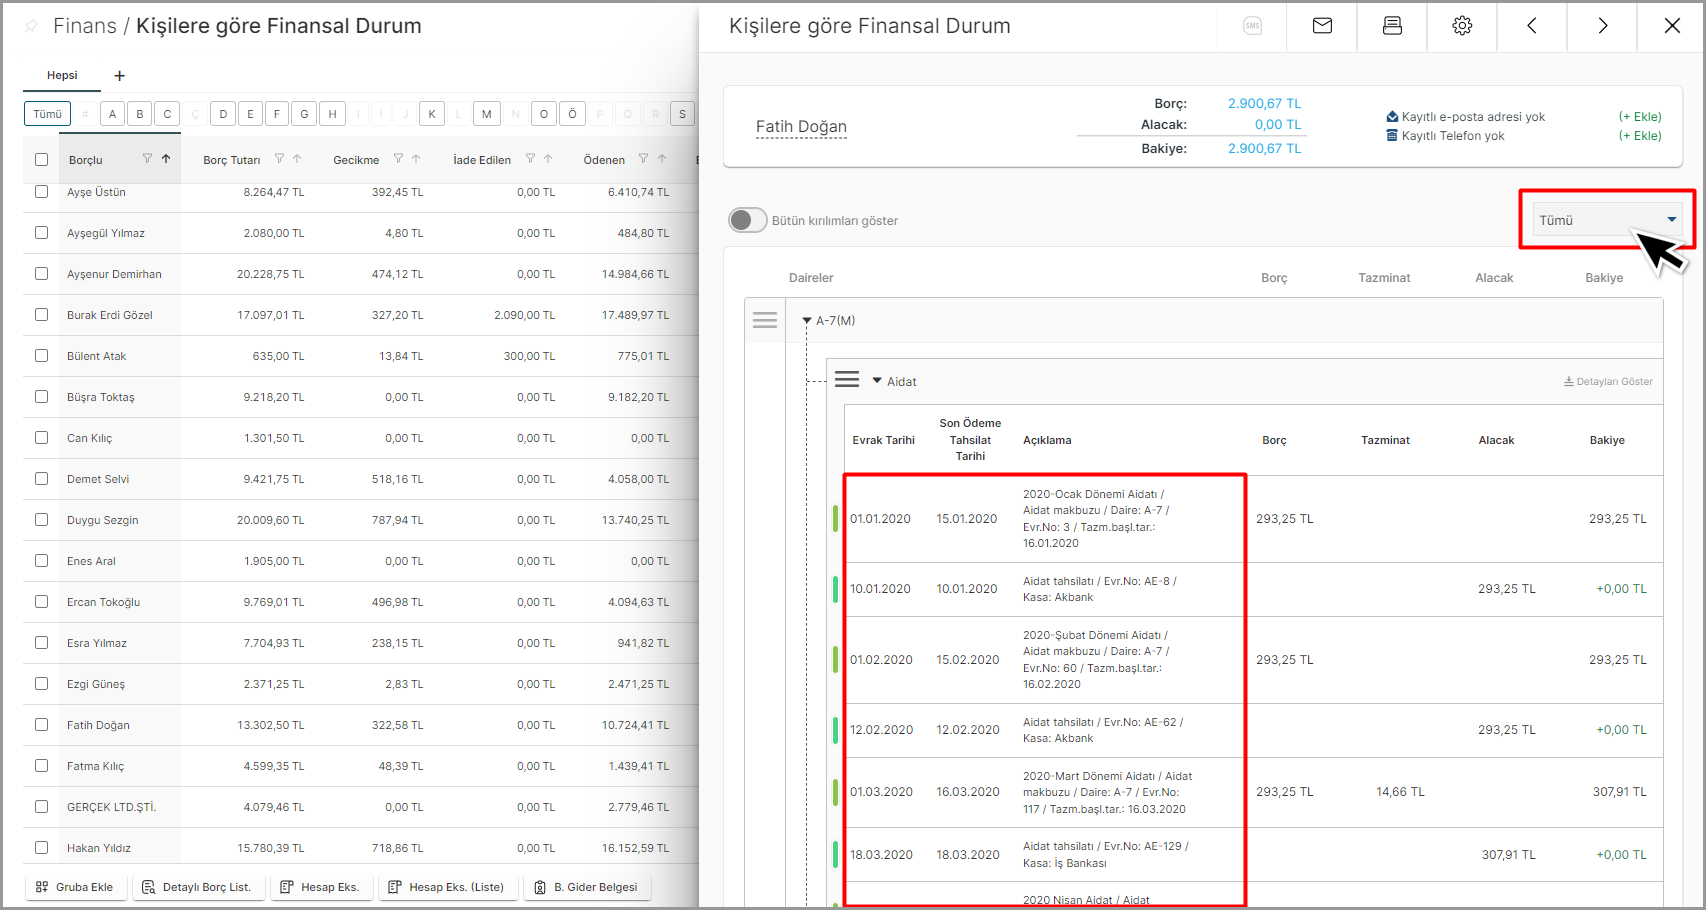1706x910 pixels.
Task: Select the Duygu Sezgin debtor name
Action: [x=103, y=520]
